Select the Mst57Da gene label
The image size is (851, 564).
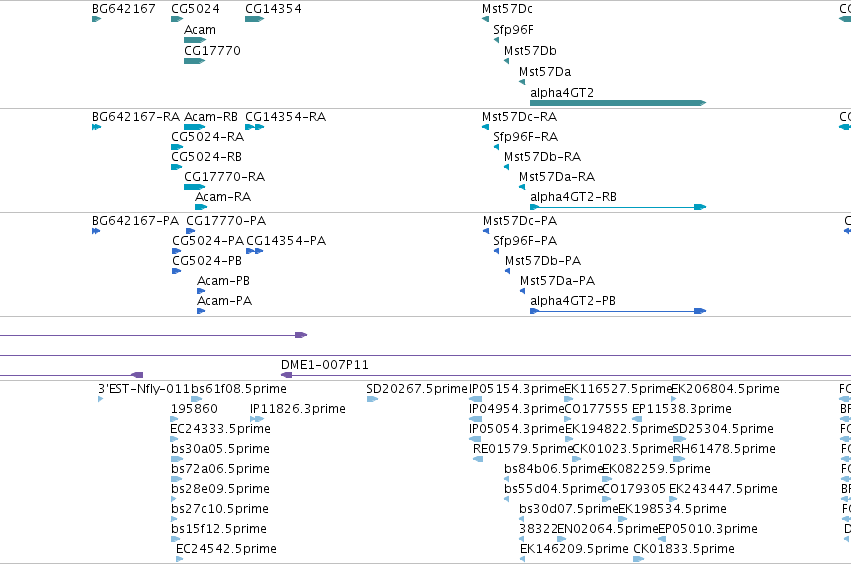pyautogui.click(x=545, y=72)
